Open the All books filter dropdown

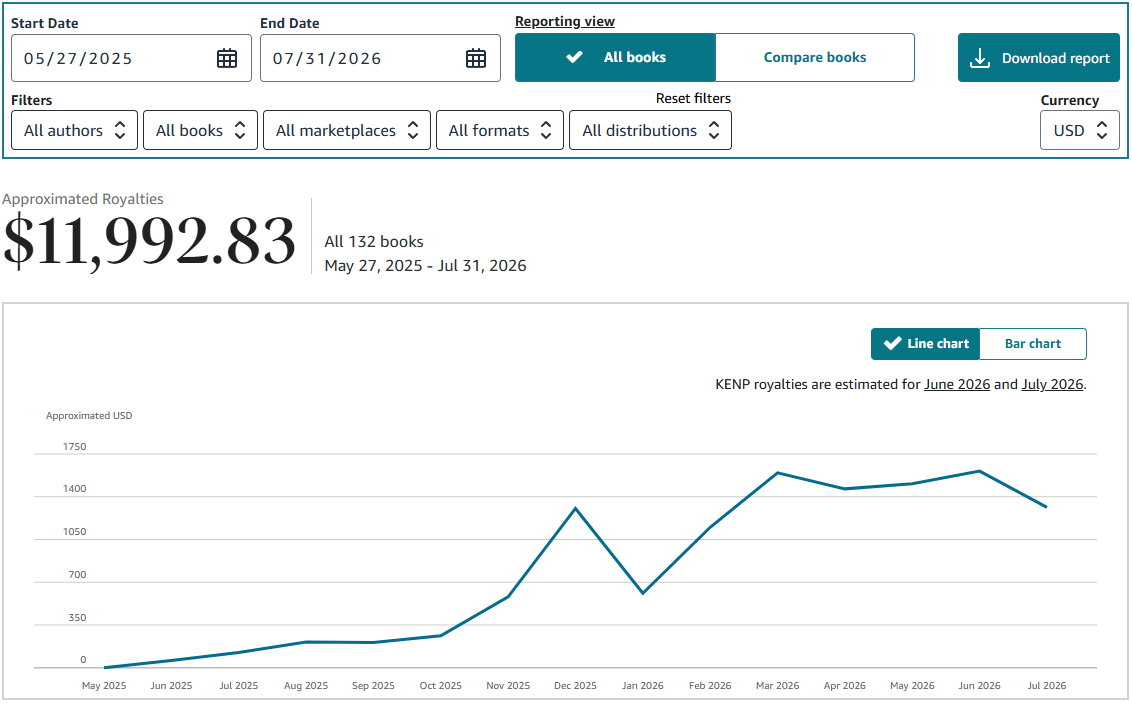(x=200, y=131)
